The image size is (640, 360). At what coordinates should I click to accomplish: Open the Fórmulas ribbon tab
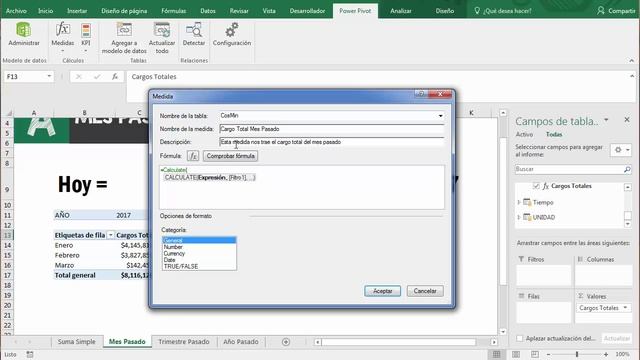pyautogui.click(x=173, y=11)
